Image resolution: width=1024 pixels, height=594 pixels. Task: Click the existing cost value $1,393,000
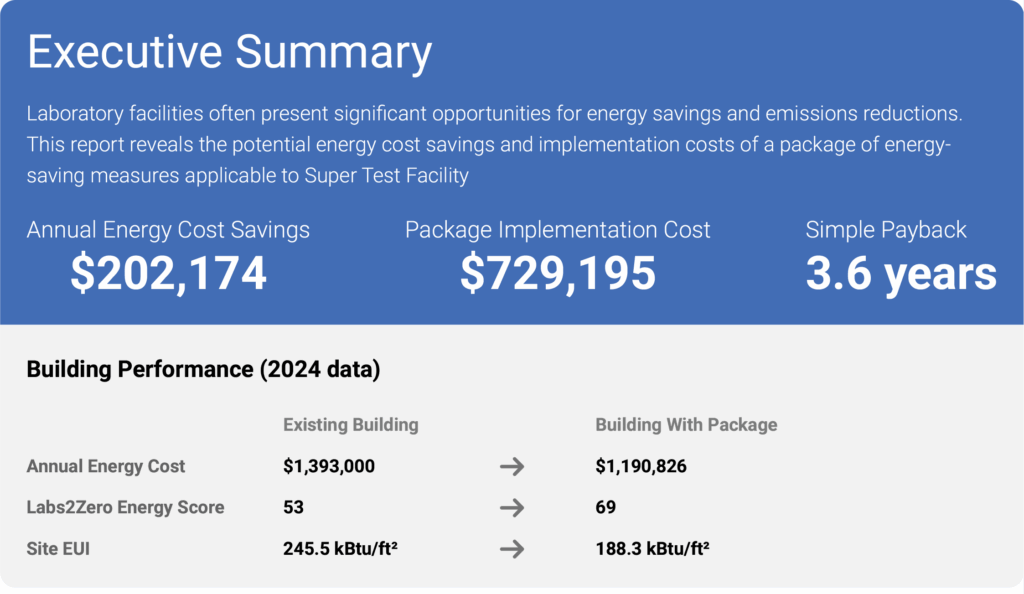329,466
